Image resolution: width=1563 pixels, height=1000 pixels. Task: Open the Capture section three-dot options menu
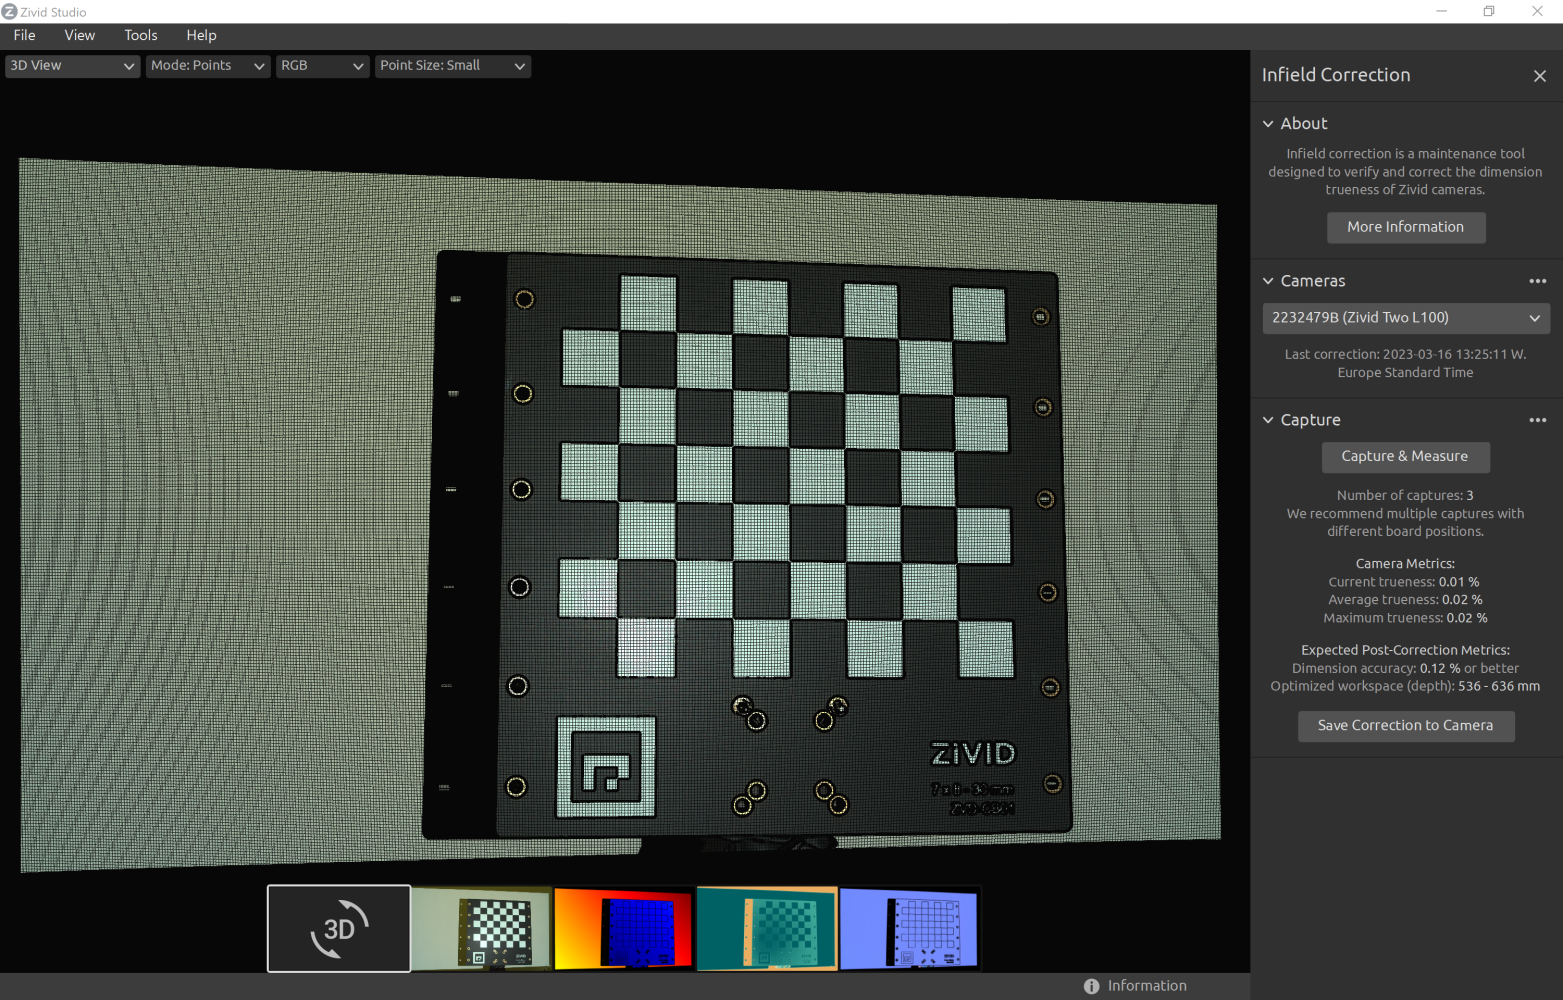click(1537, 420)
